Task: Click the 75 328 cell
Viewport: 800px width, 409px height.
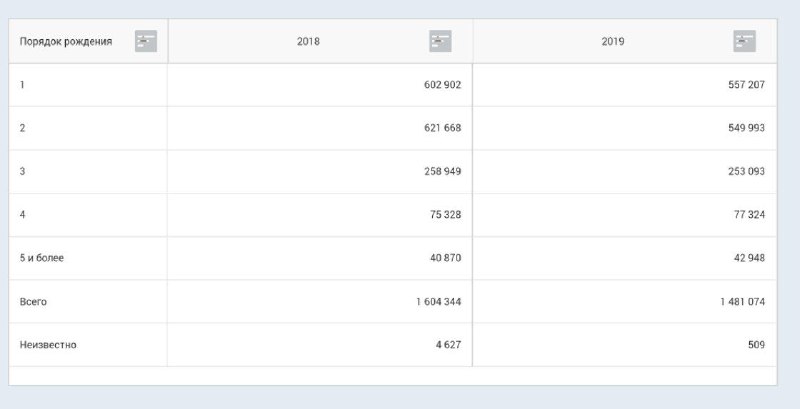Action: pyautogui.click(x=445, y=215)
